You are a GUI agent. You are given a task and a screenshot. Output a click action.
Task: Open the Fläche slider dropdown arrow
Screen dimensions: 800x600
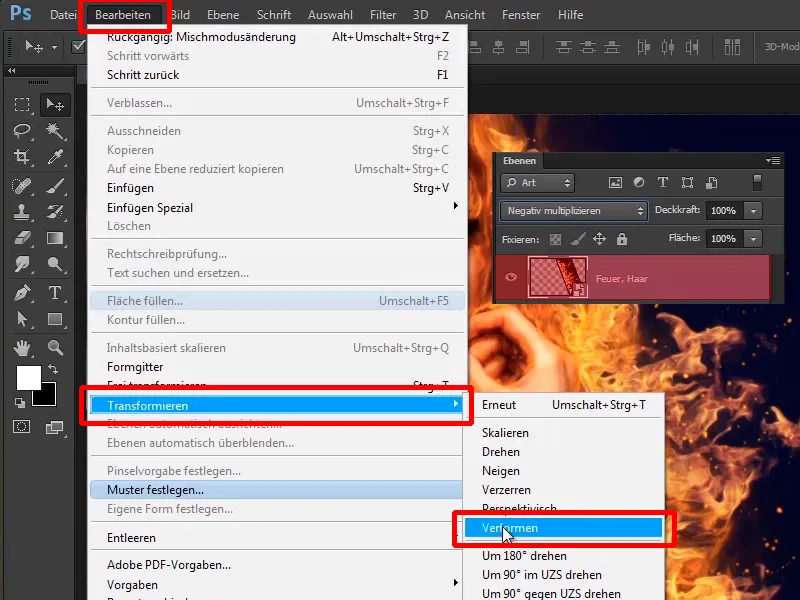753,239
